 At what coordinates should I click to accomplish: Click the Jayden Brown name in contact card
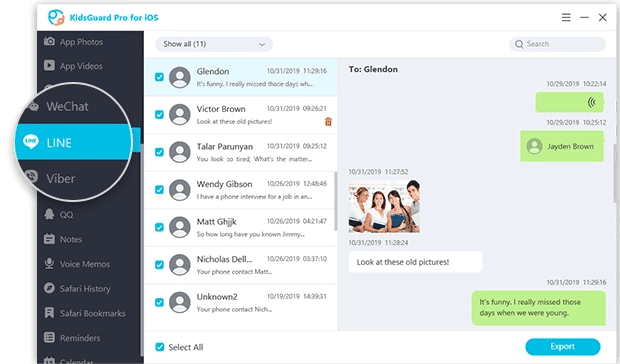(570, 146)
